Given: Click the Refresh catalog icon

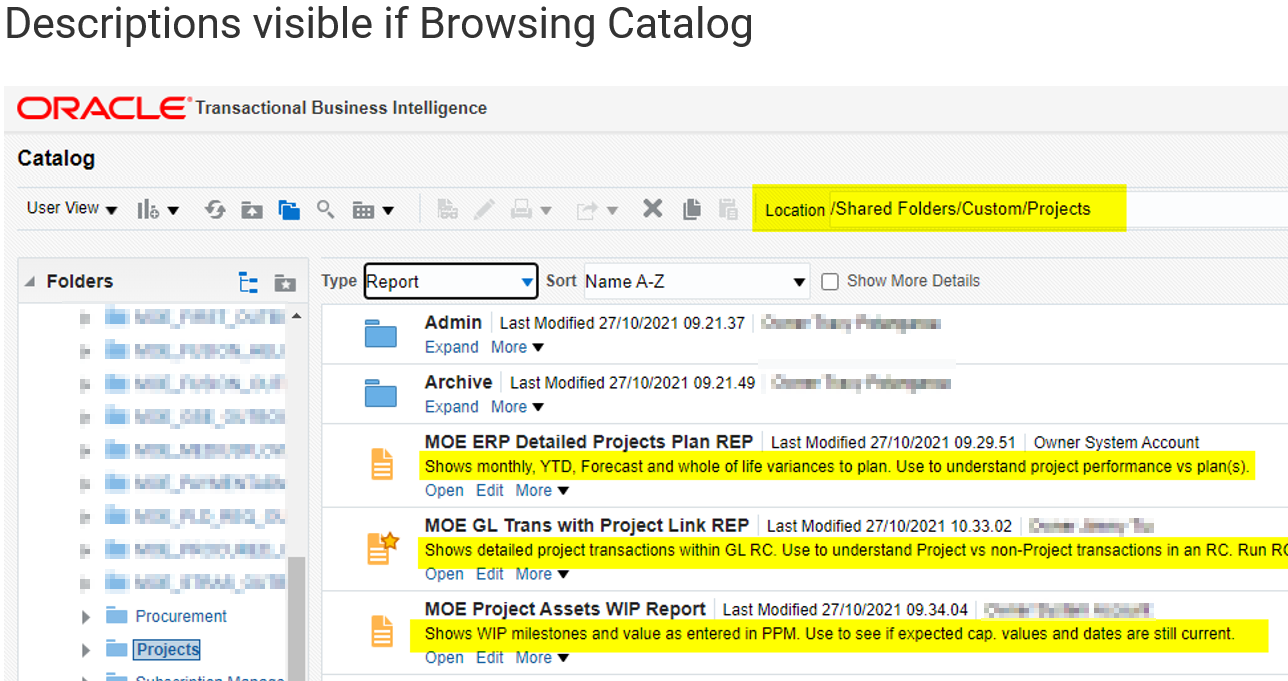Looking at the screenshot, I should coord(215,209).
